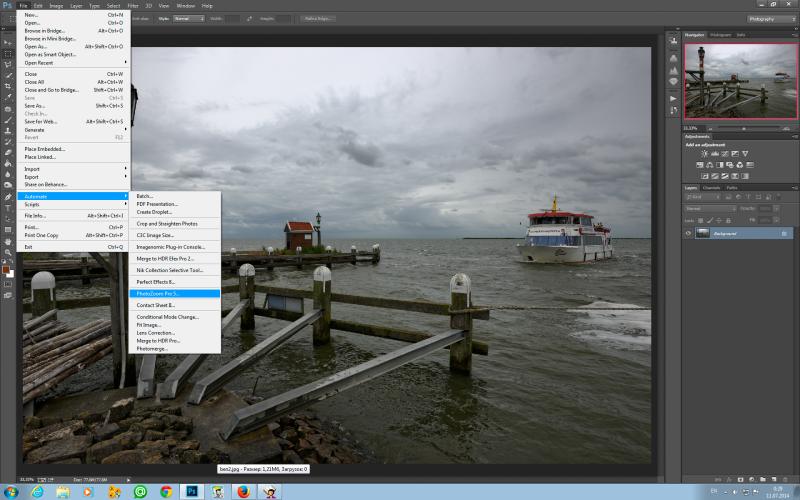Switch to the Paths tab
This screenshot has height=500, width=800.
pos(732,188)
